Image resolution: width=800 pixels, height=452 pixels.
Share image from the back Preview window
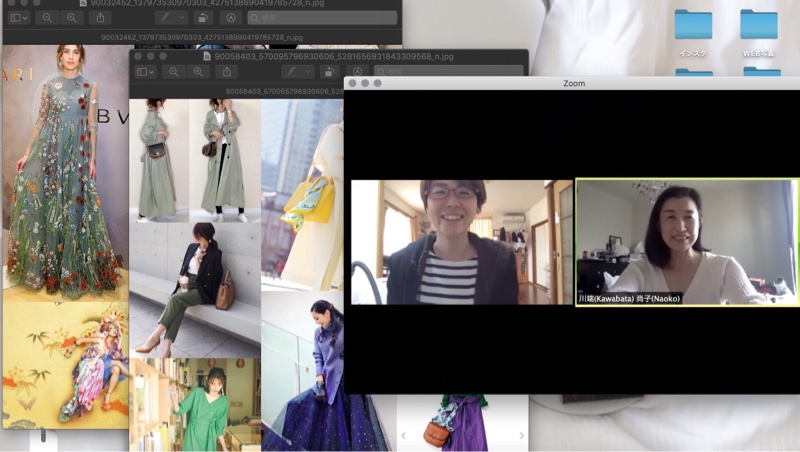click(101, 18)
